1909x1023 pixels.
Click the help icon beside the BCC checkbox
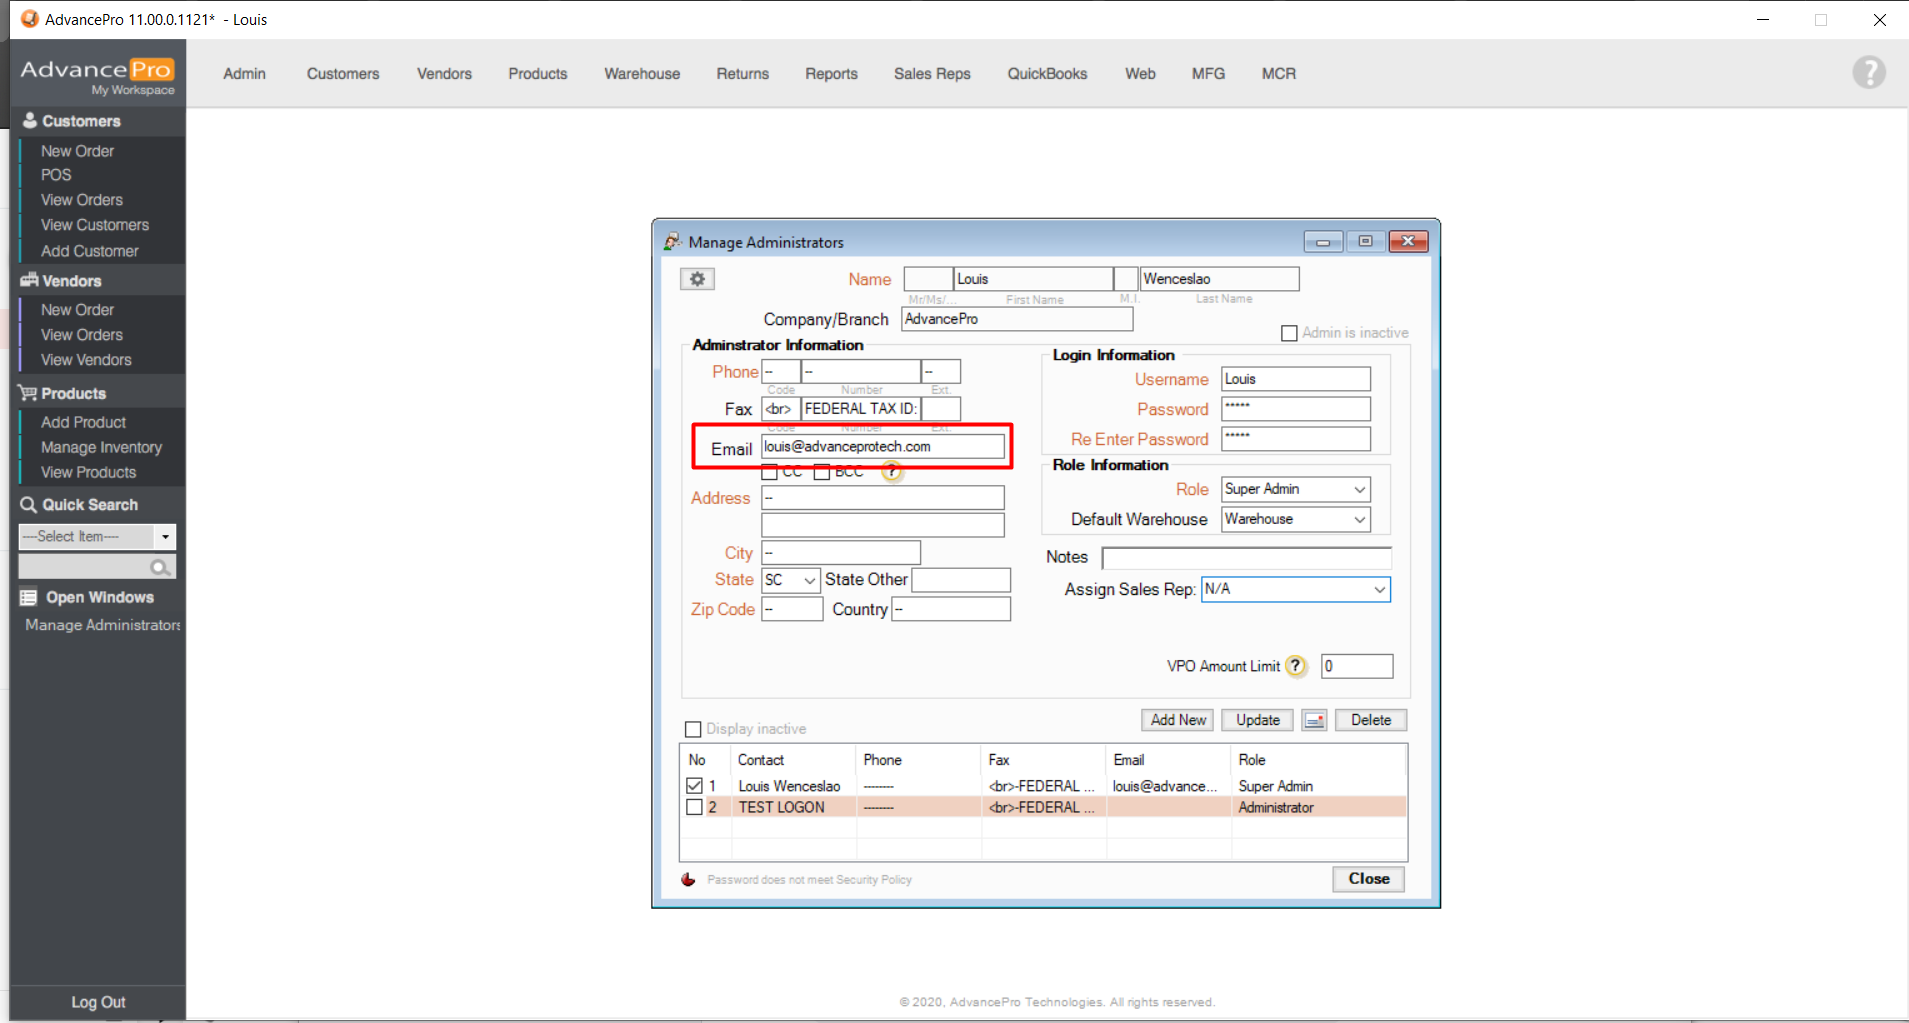892,472
